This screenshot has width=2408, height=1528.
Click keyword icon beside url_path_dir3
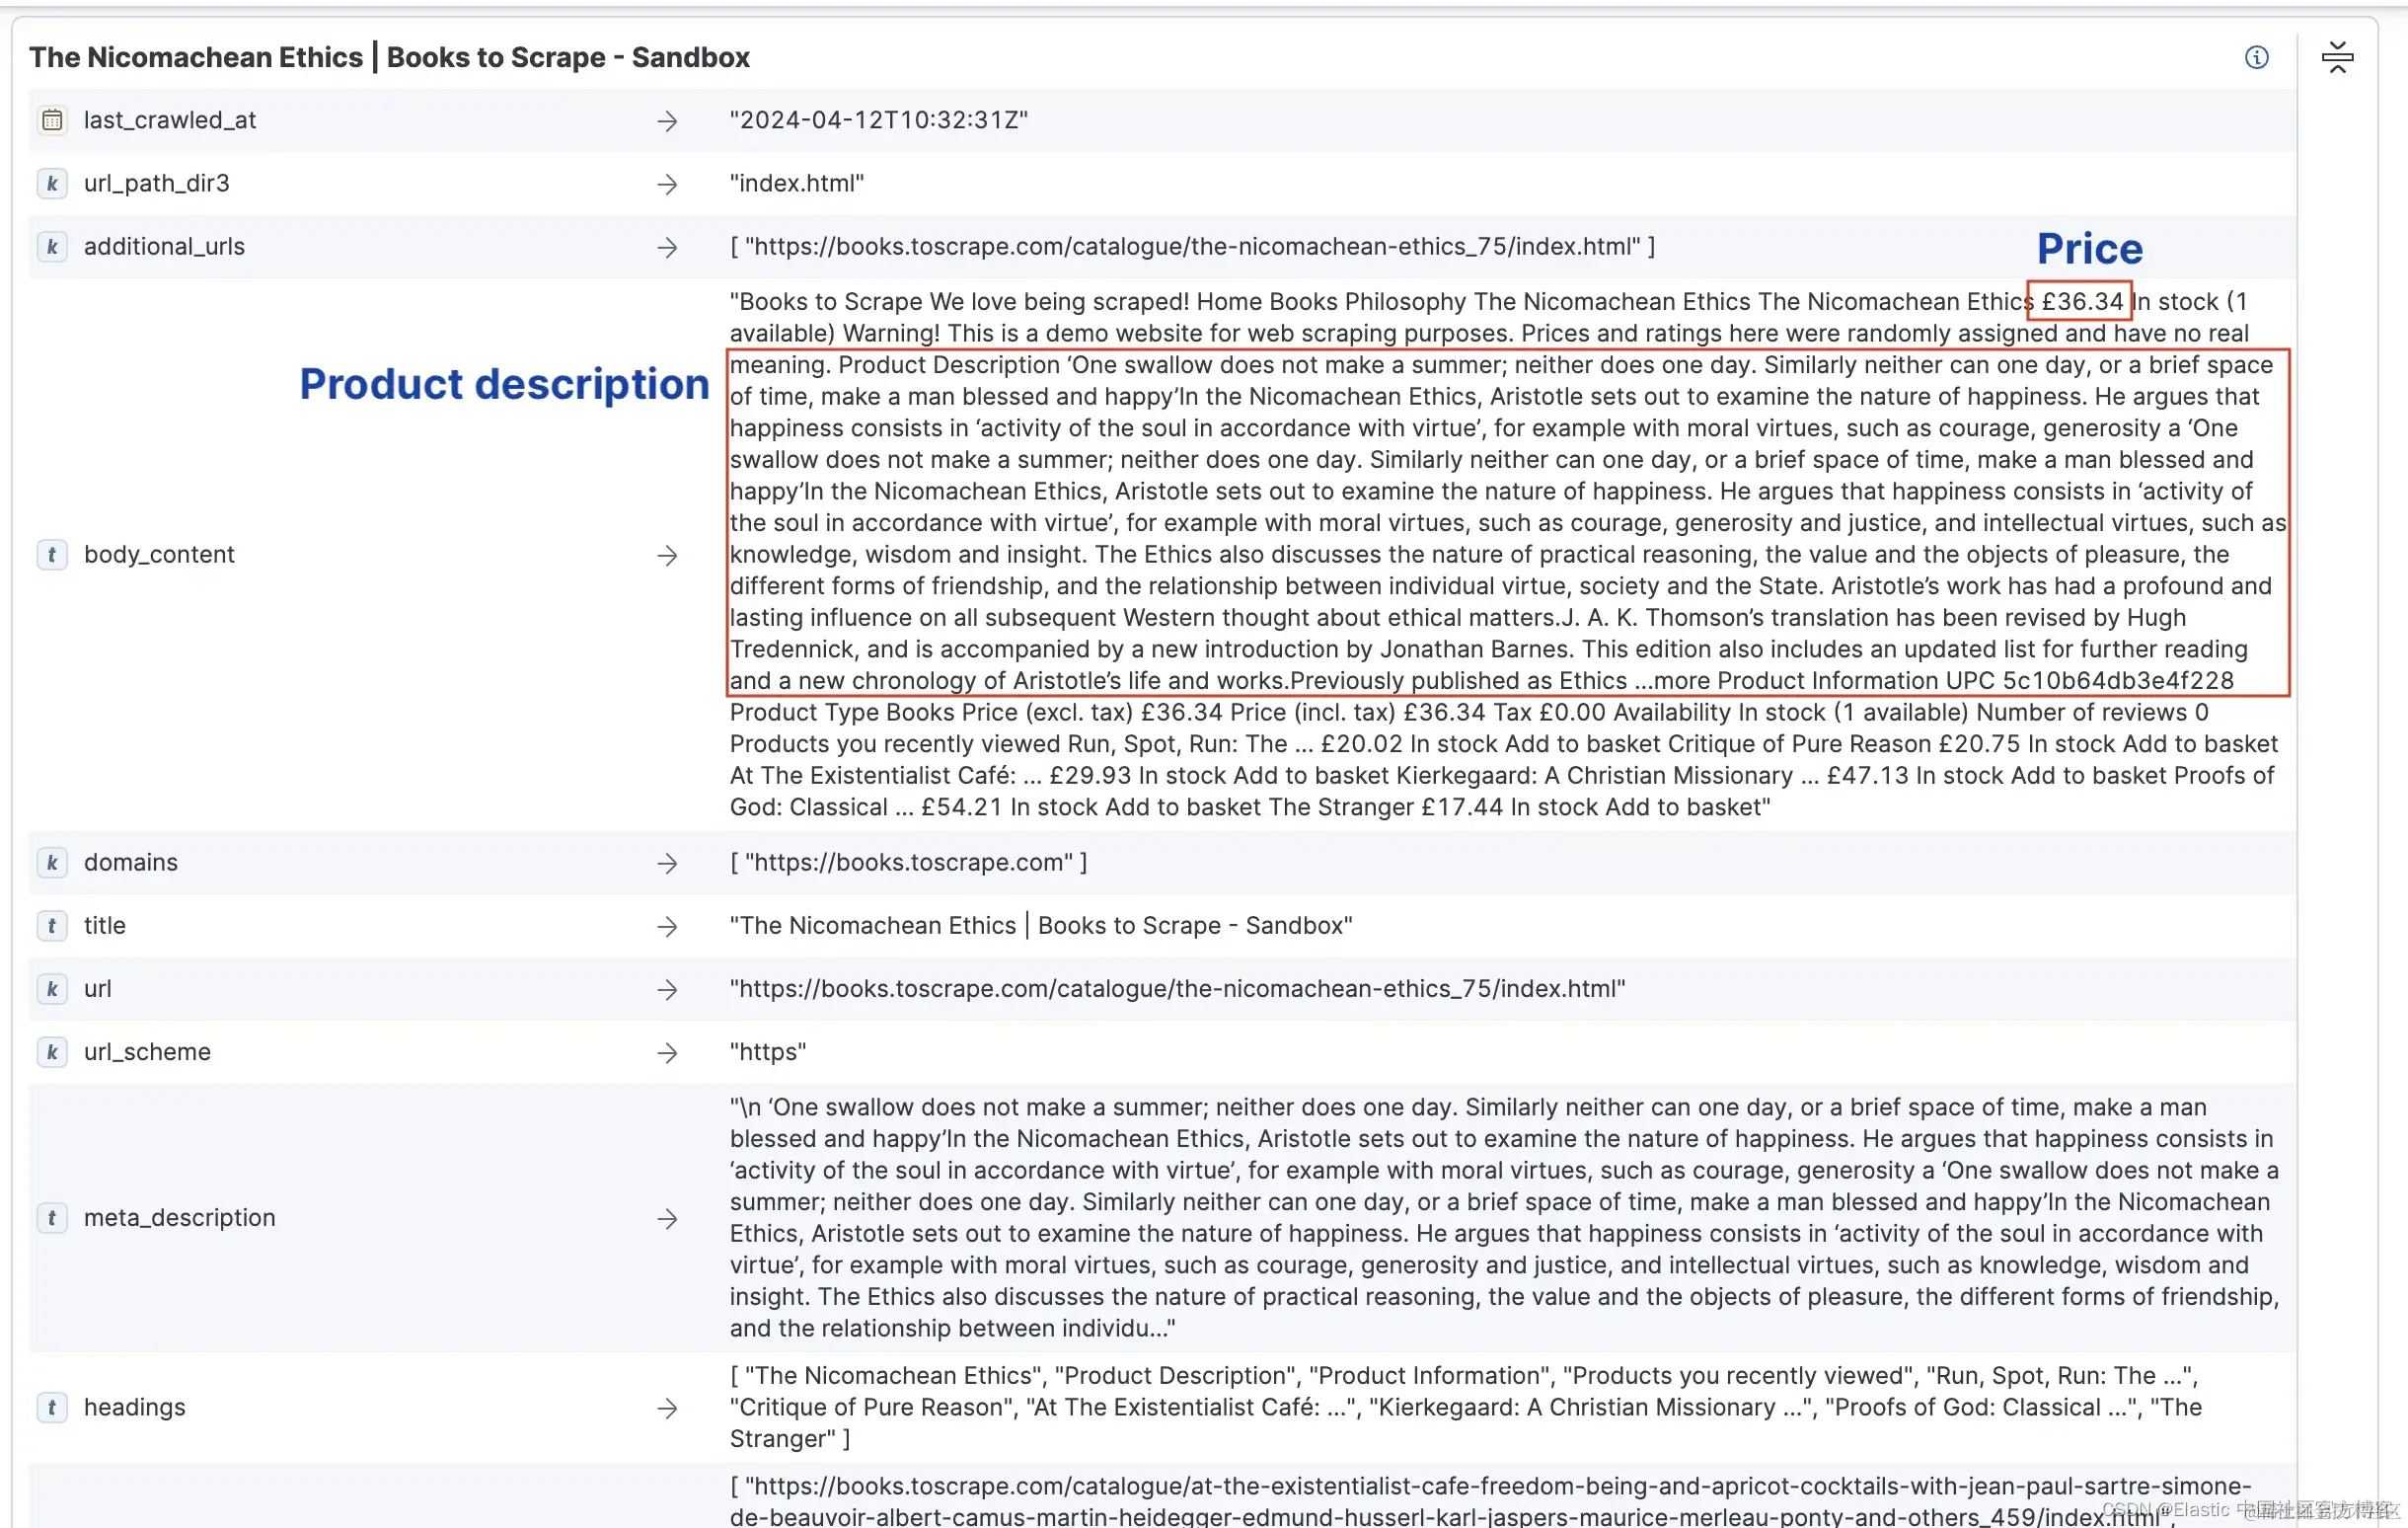(x=52, y=184)
